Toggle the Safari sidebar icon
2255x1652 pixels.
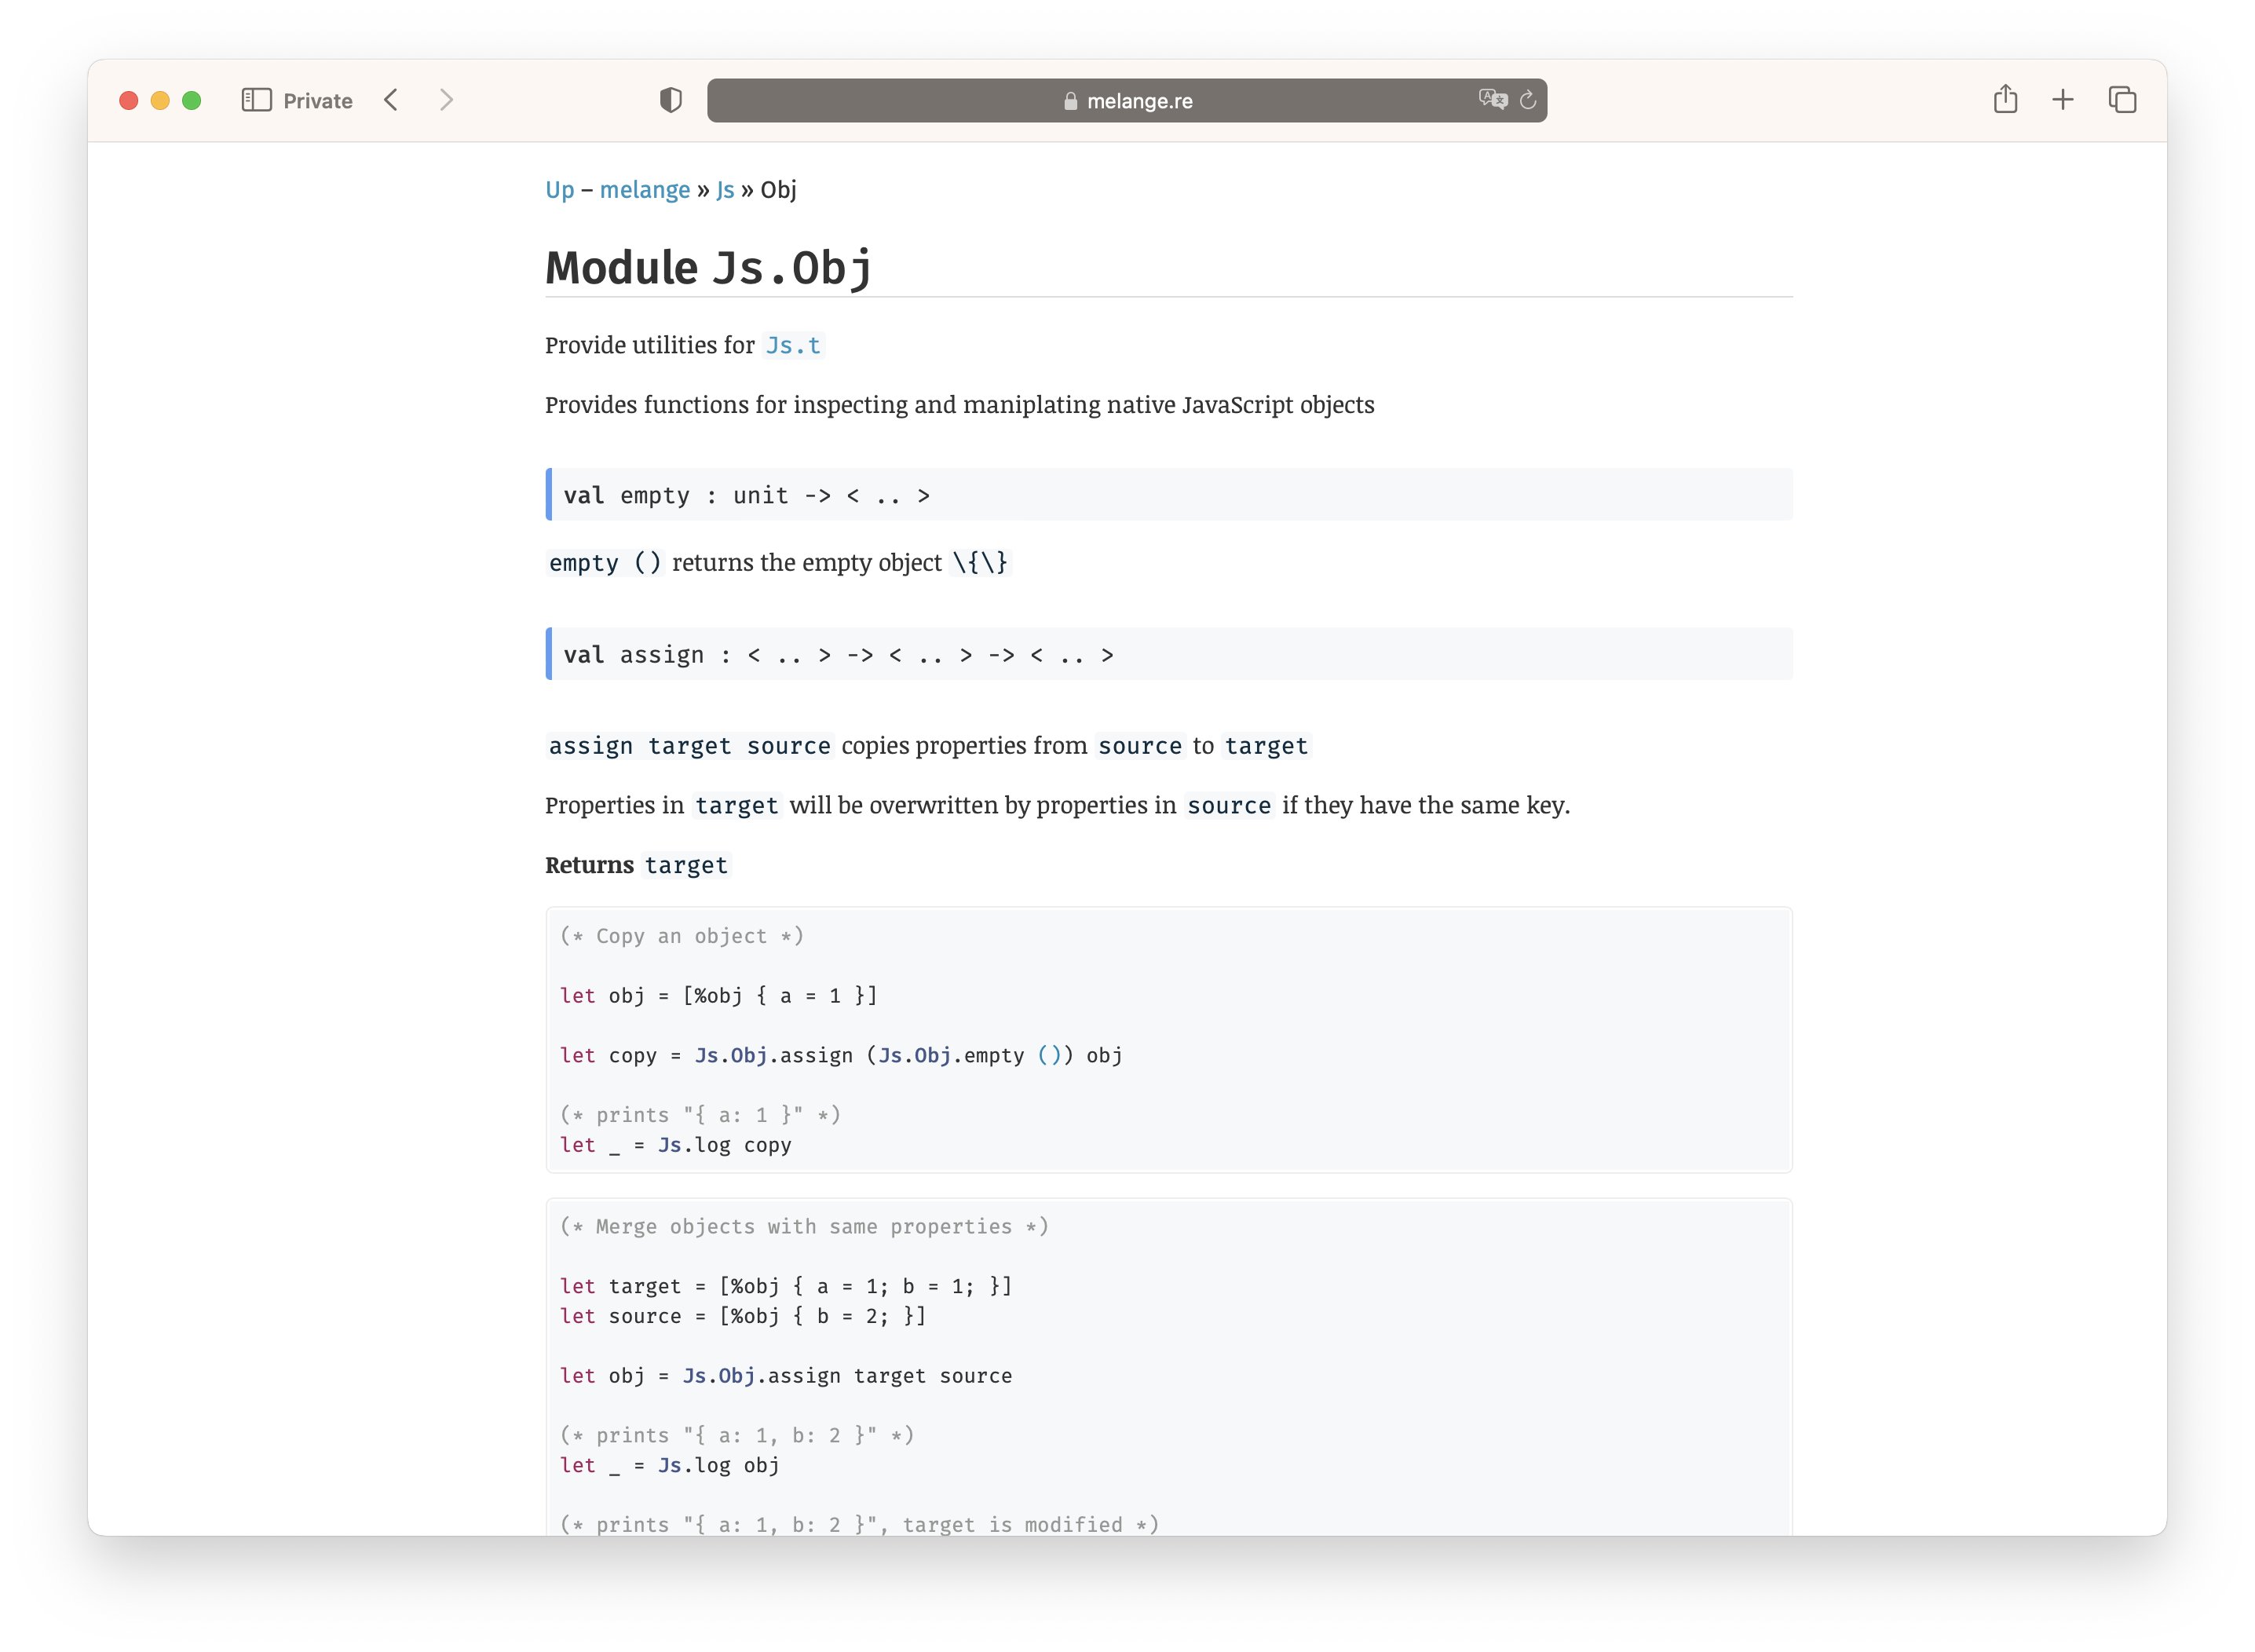256,100
